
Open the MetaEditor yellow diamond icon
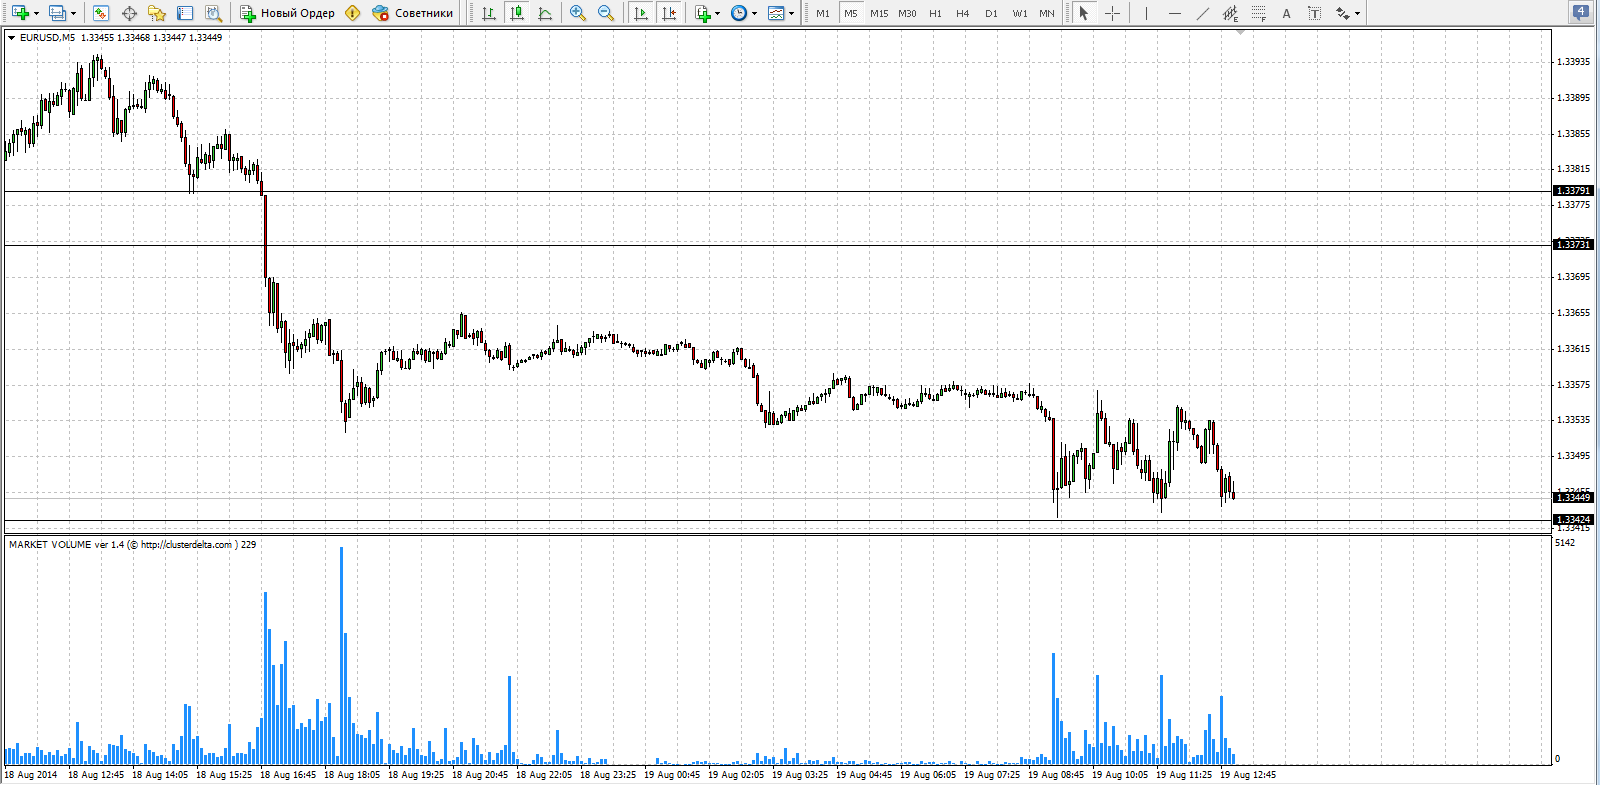[353, 13]
